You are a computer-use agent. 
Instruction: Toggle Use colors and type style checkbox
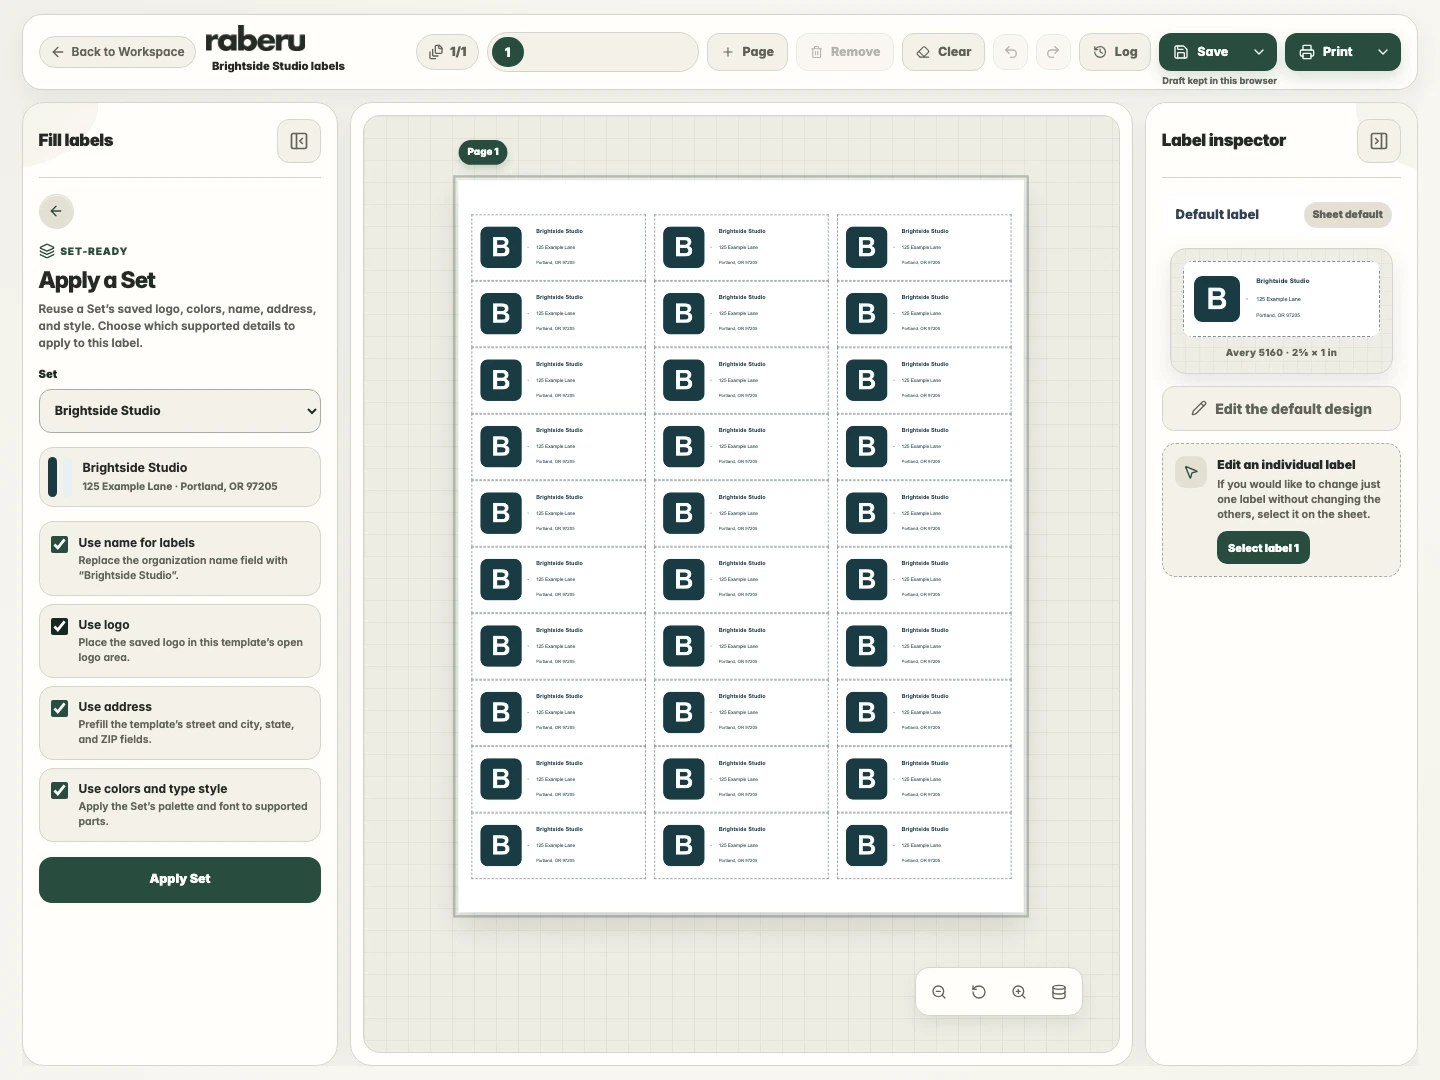pos(60,791)
